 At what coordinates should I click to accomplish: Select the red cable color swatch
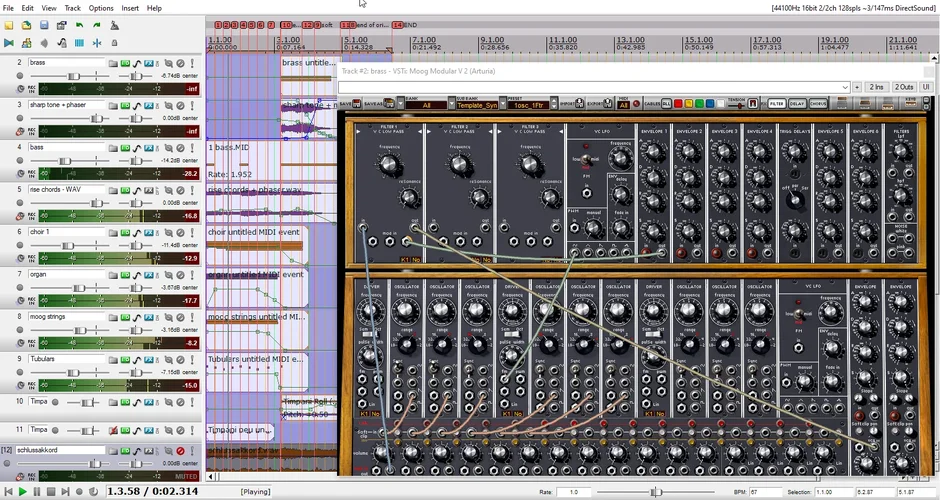coord(679,103)
